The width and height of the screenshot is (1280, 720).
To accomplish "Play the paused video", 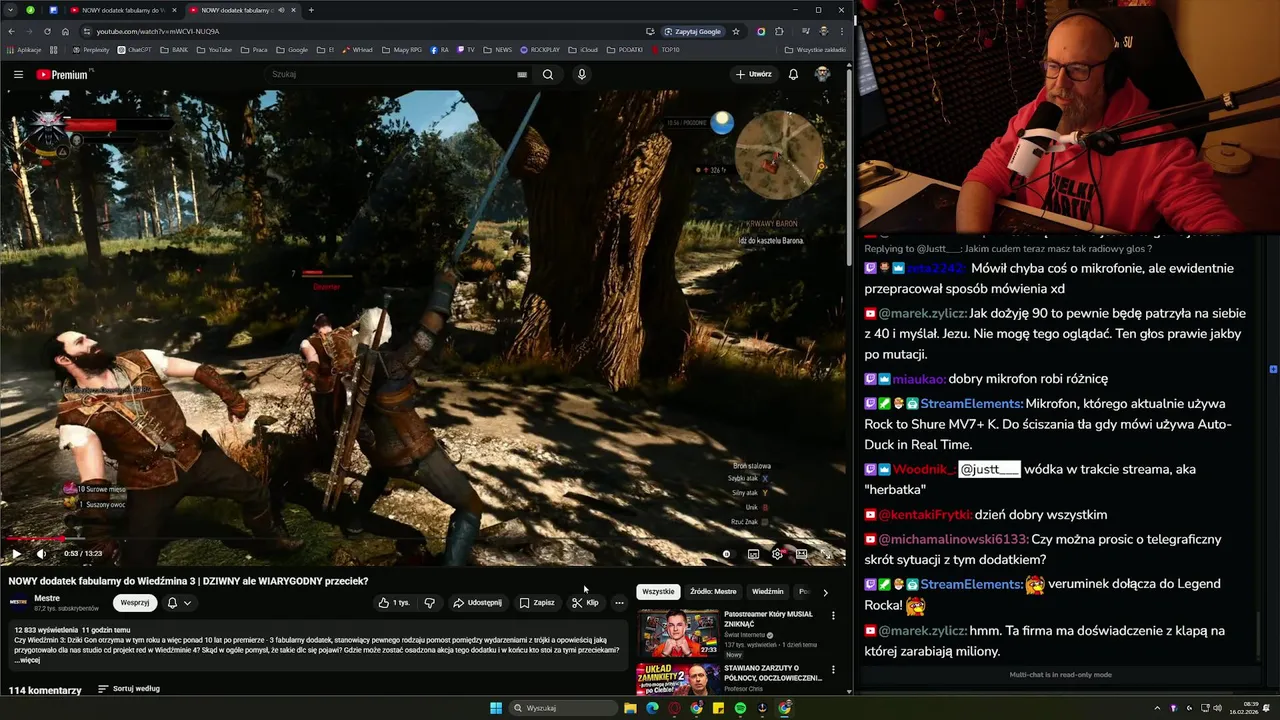I will [x=16, y=553].
